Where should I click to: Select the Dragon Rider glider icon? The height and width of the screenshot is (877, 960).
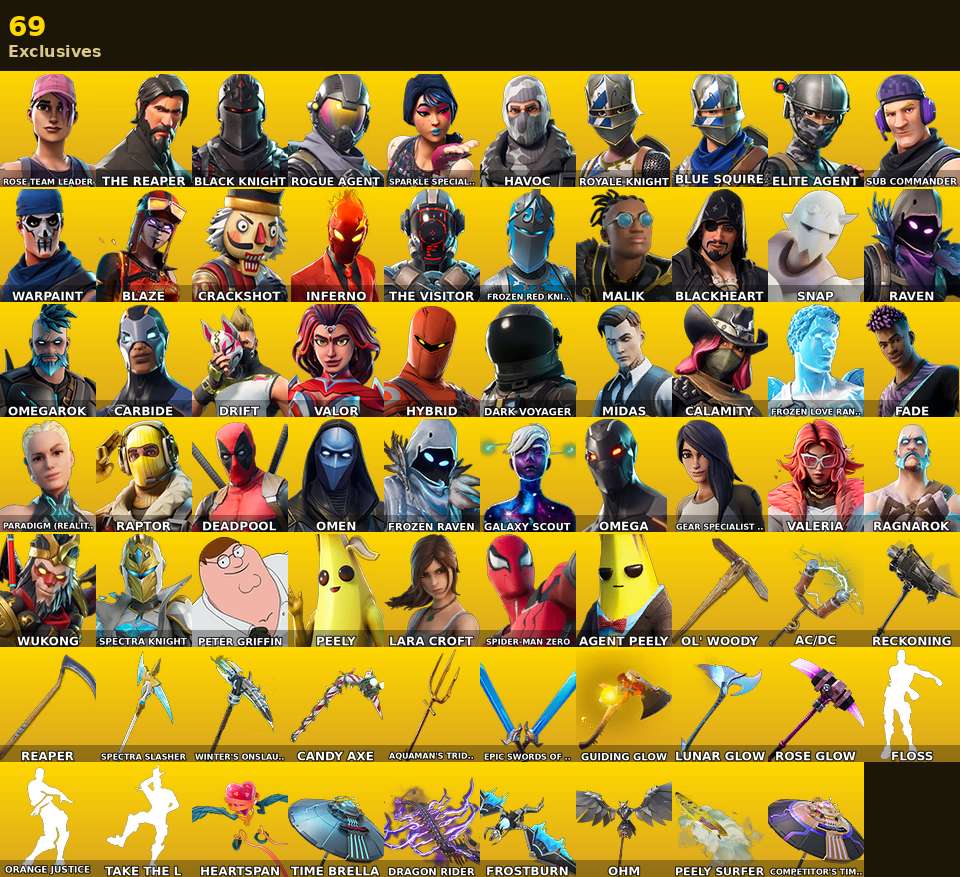[432, 820]
